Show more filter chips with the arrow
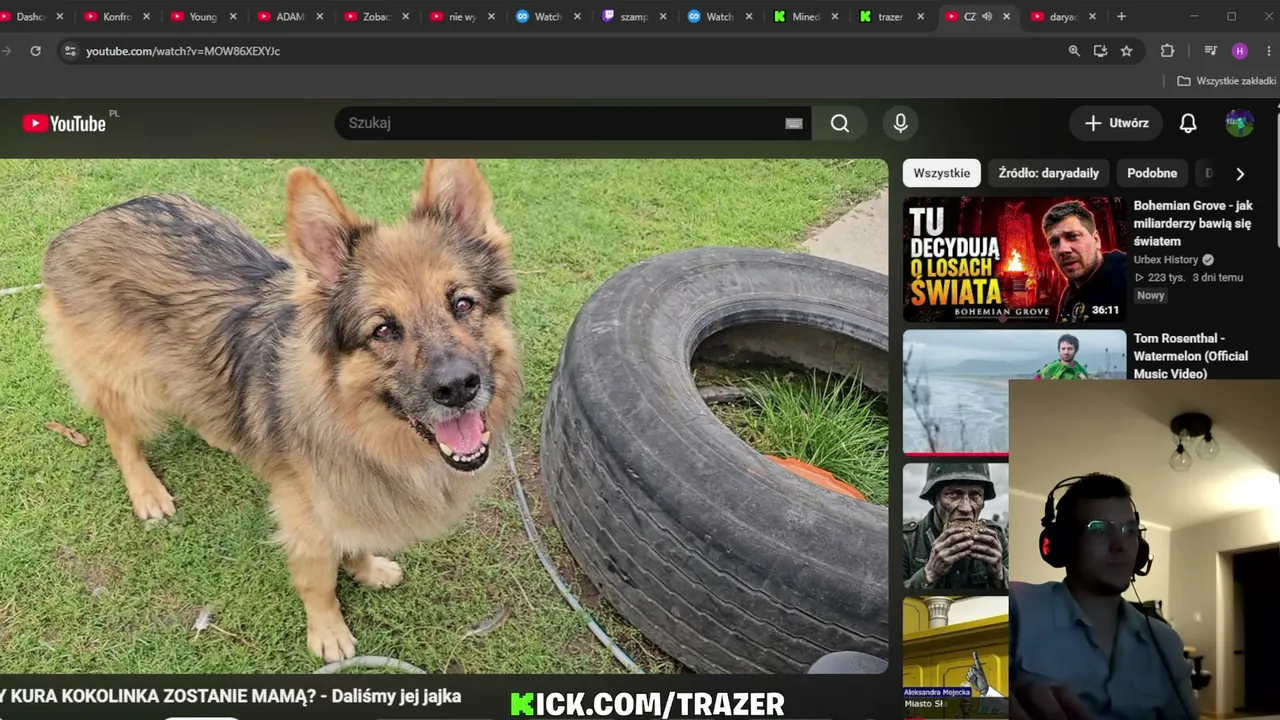Image resolution: width=1280 pixels, height=720 pixels. point(1240,173)
